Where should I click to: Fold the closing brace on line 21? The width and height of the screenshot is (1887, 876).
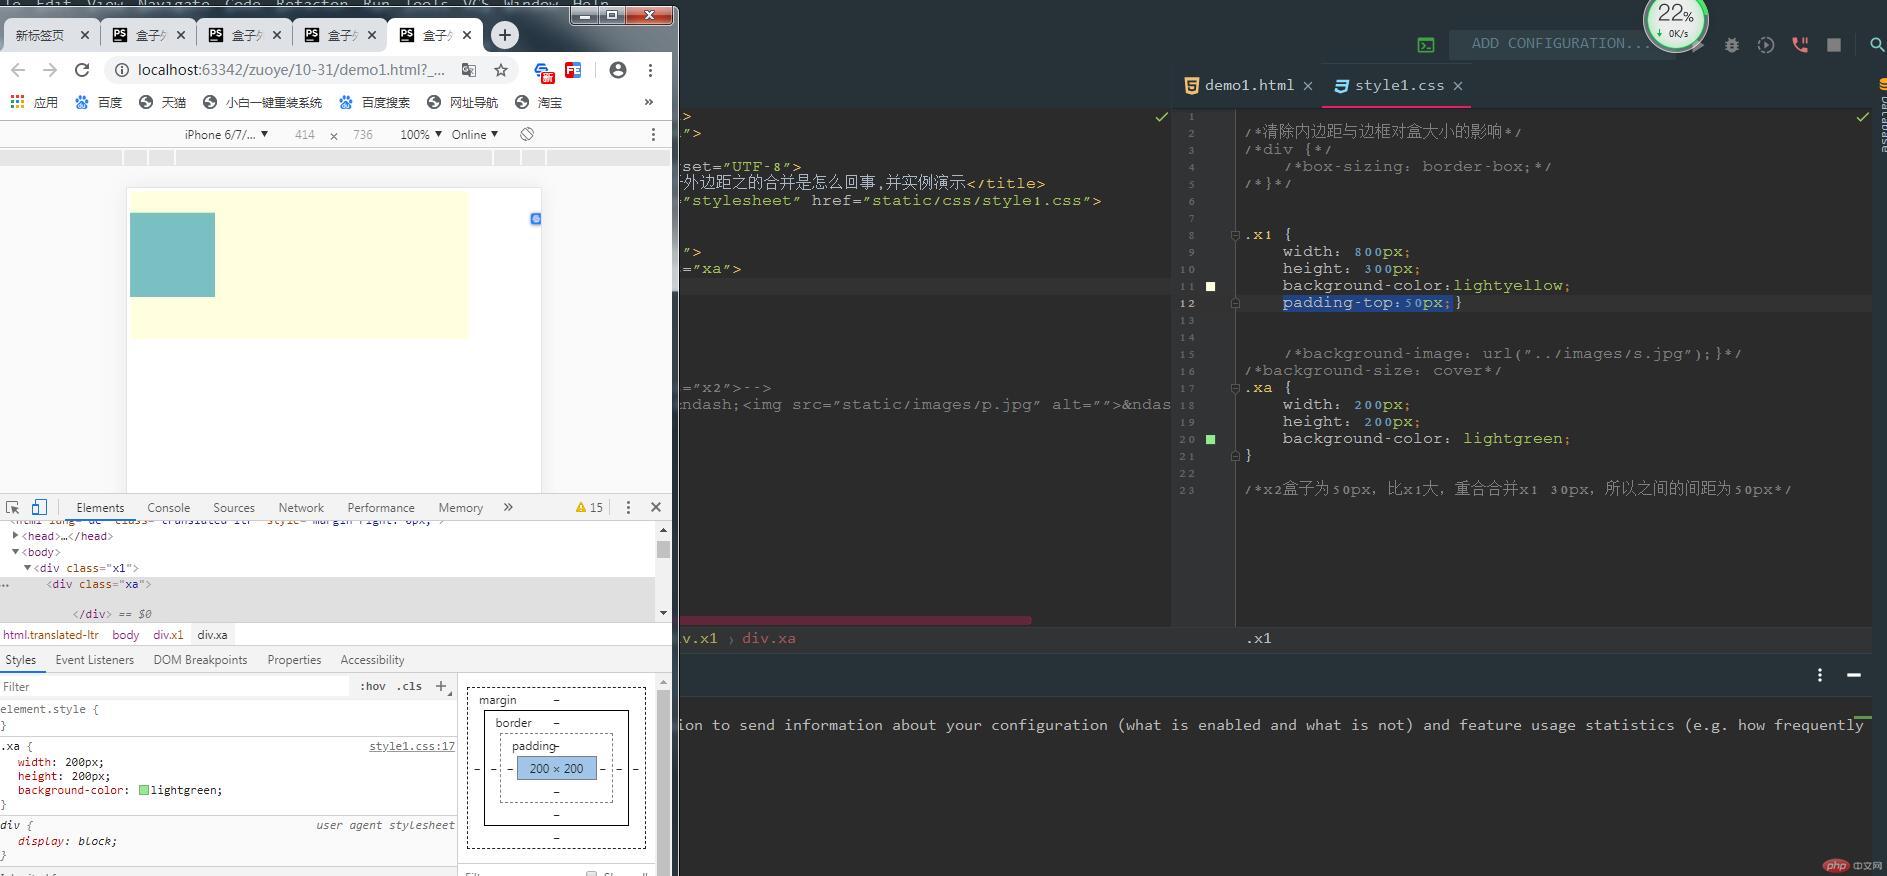[x=1235, y=455]
